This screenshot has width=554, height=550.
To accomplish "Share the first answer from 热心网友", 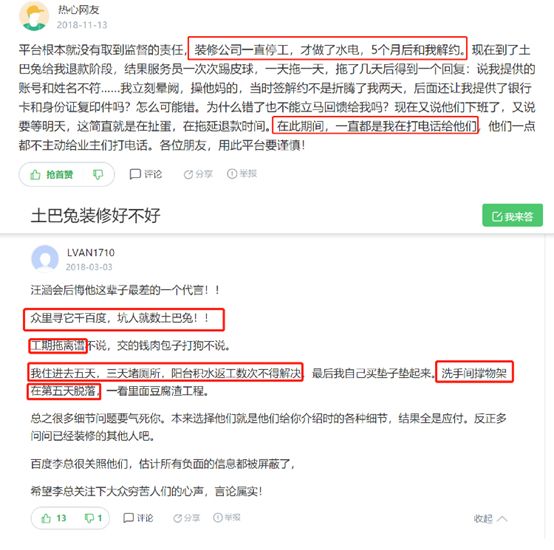I will (x=198, y=174).
